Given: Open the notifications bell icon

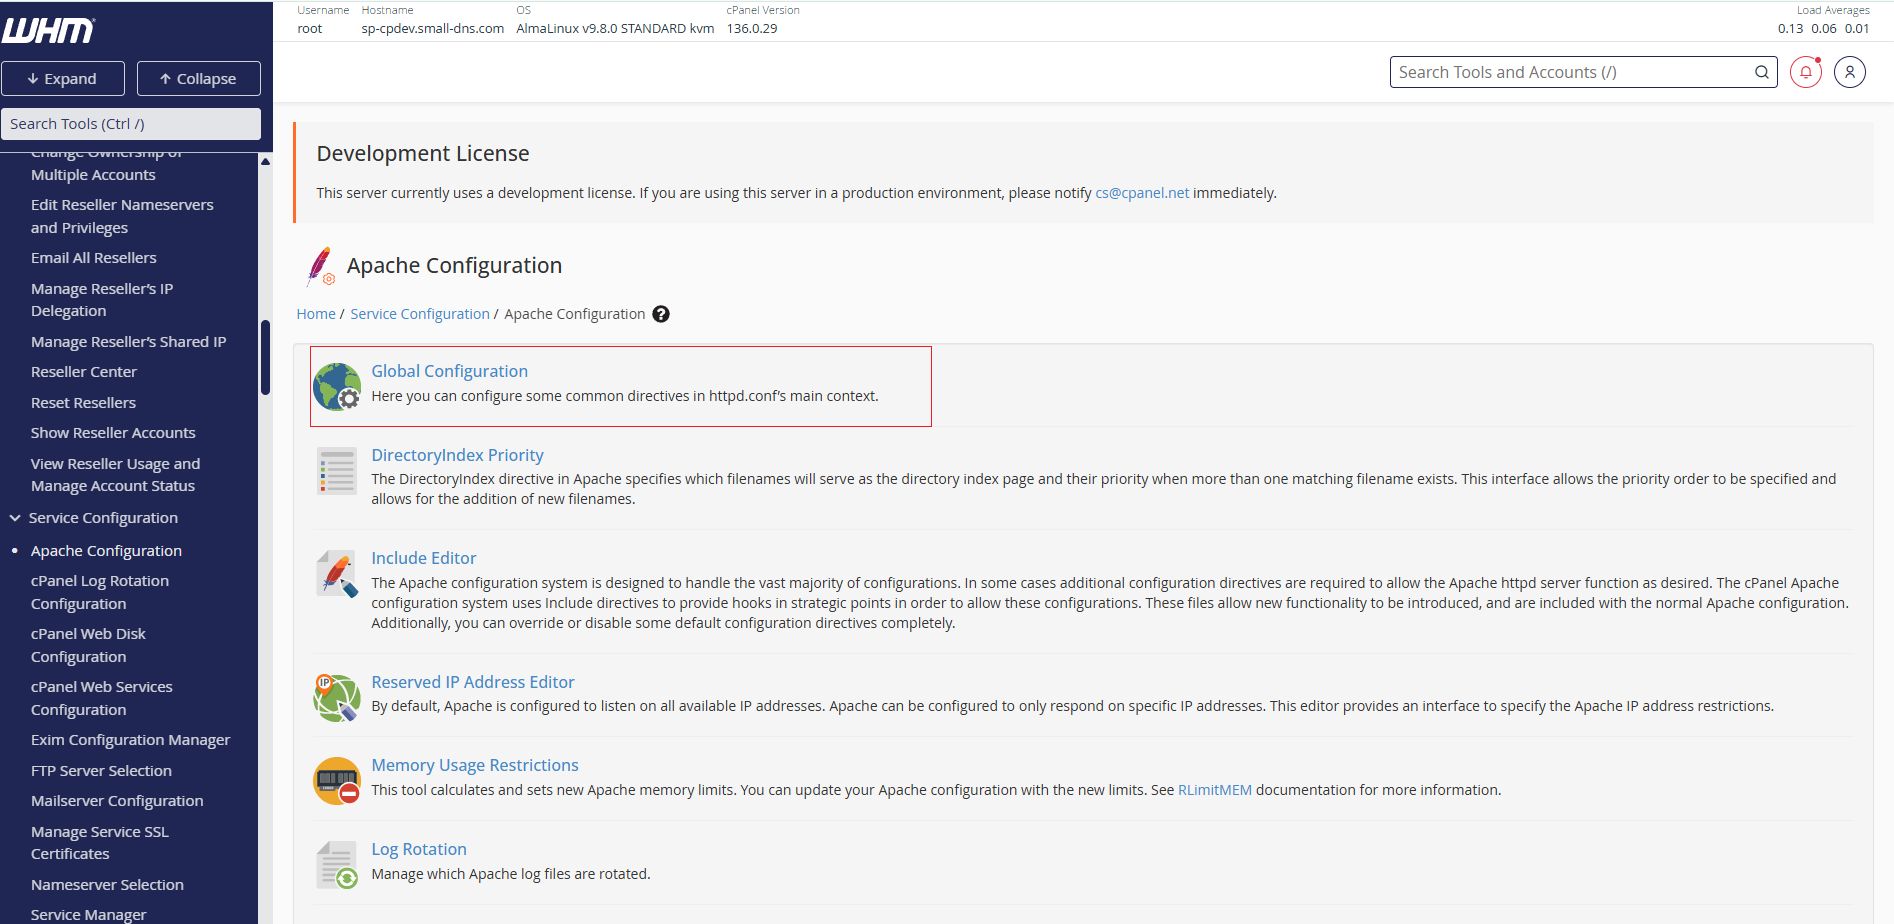Looking at the screenshot, I should pyautogui.click(x=1806, y=72).
